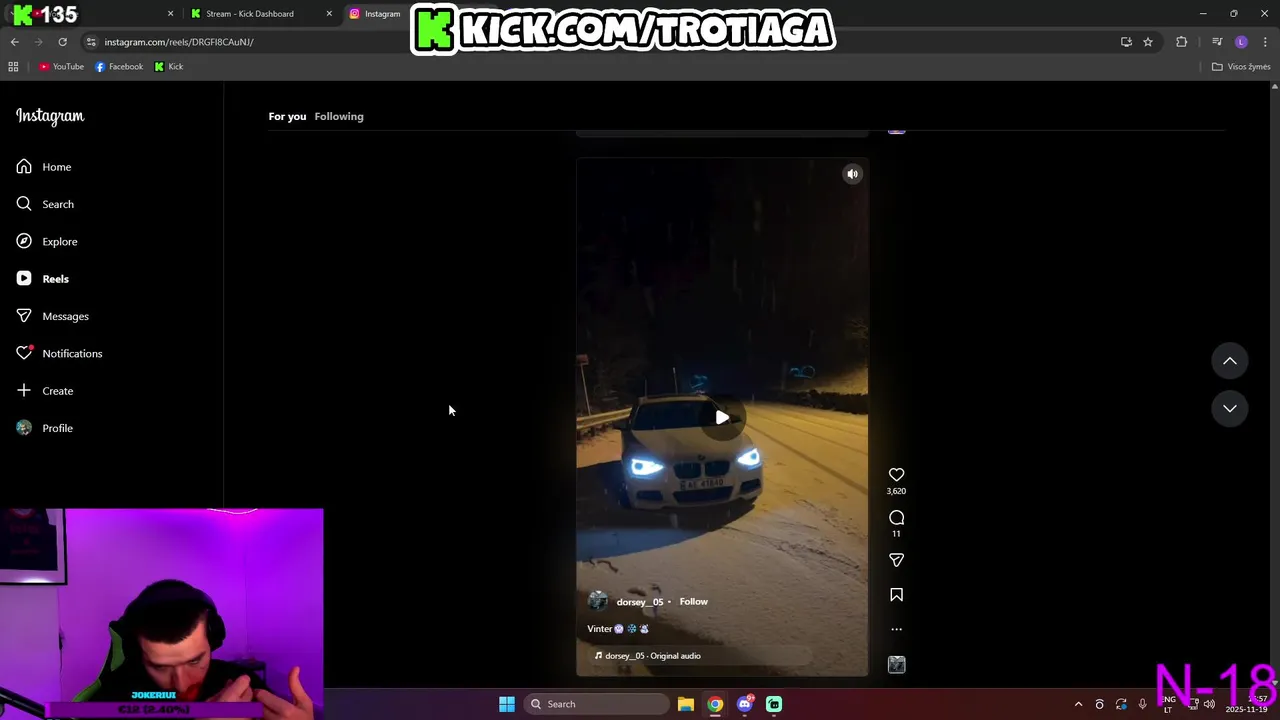This screenshot has height=720, width=1280.
Task: Open Chrome three-dot menu
Action: (1266, 42)
